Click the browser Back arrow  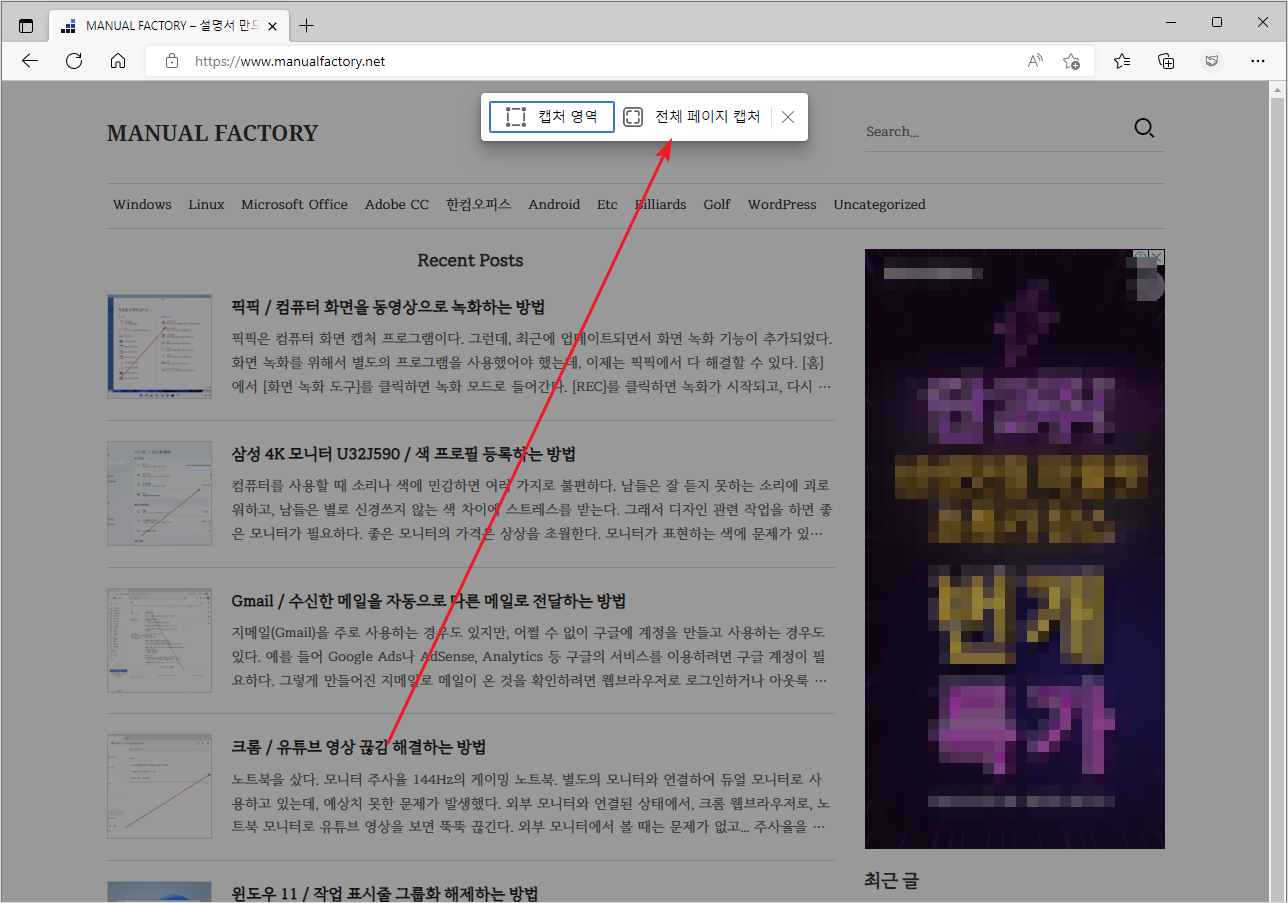pos(30,61)
